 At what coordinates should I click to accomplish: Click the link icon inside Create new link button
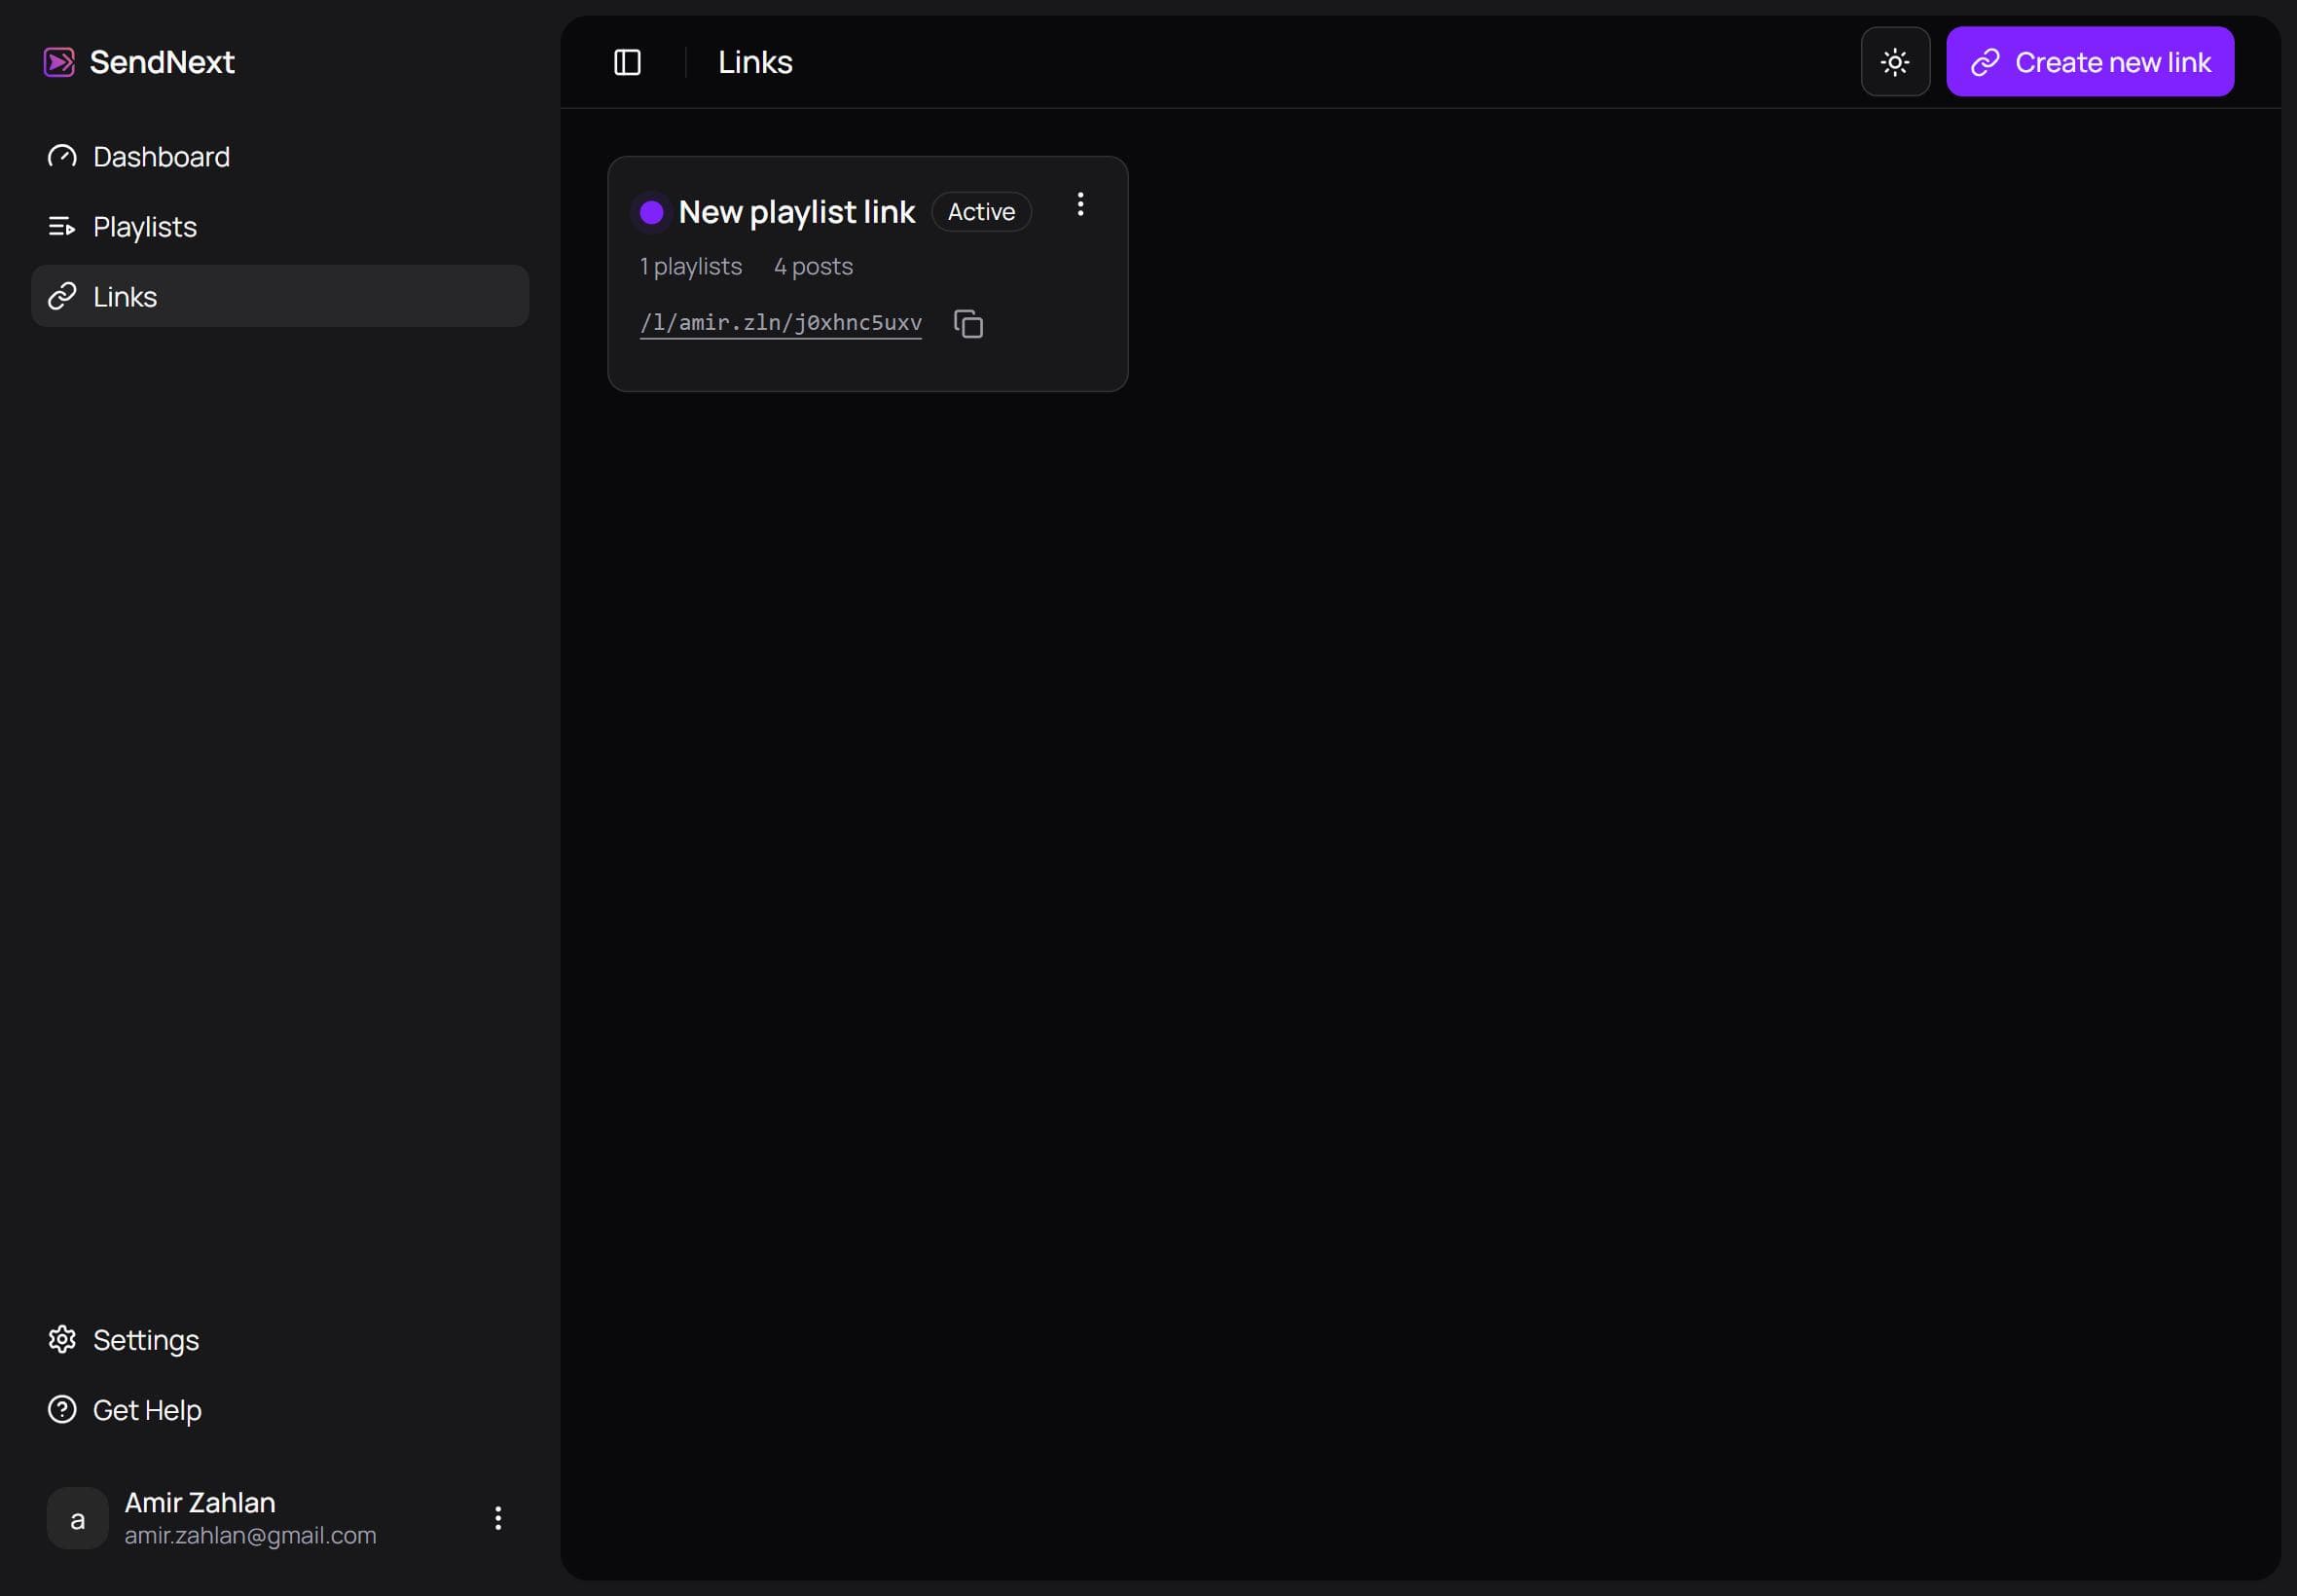(1987, 61)
